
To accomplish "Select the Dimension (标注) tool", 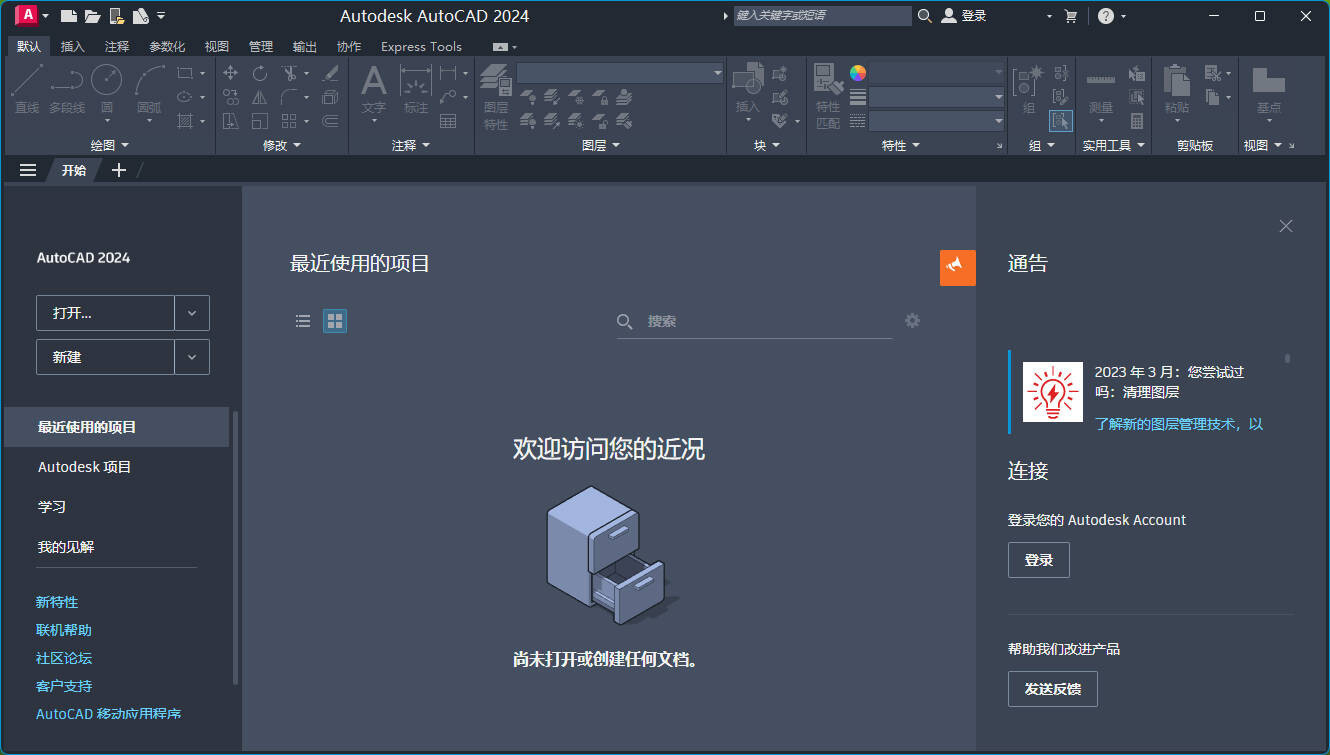I will [x=416, y=88].
